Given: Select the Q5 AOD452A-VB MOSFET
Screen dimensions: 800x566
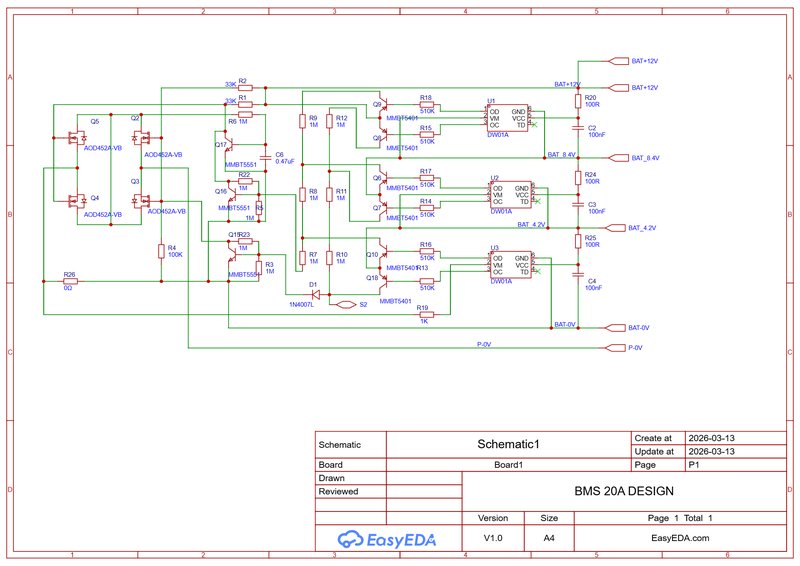Looking at the screenshot, I should [78, 138].
